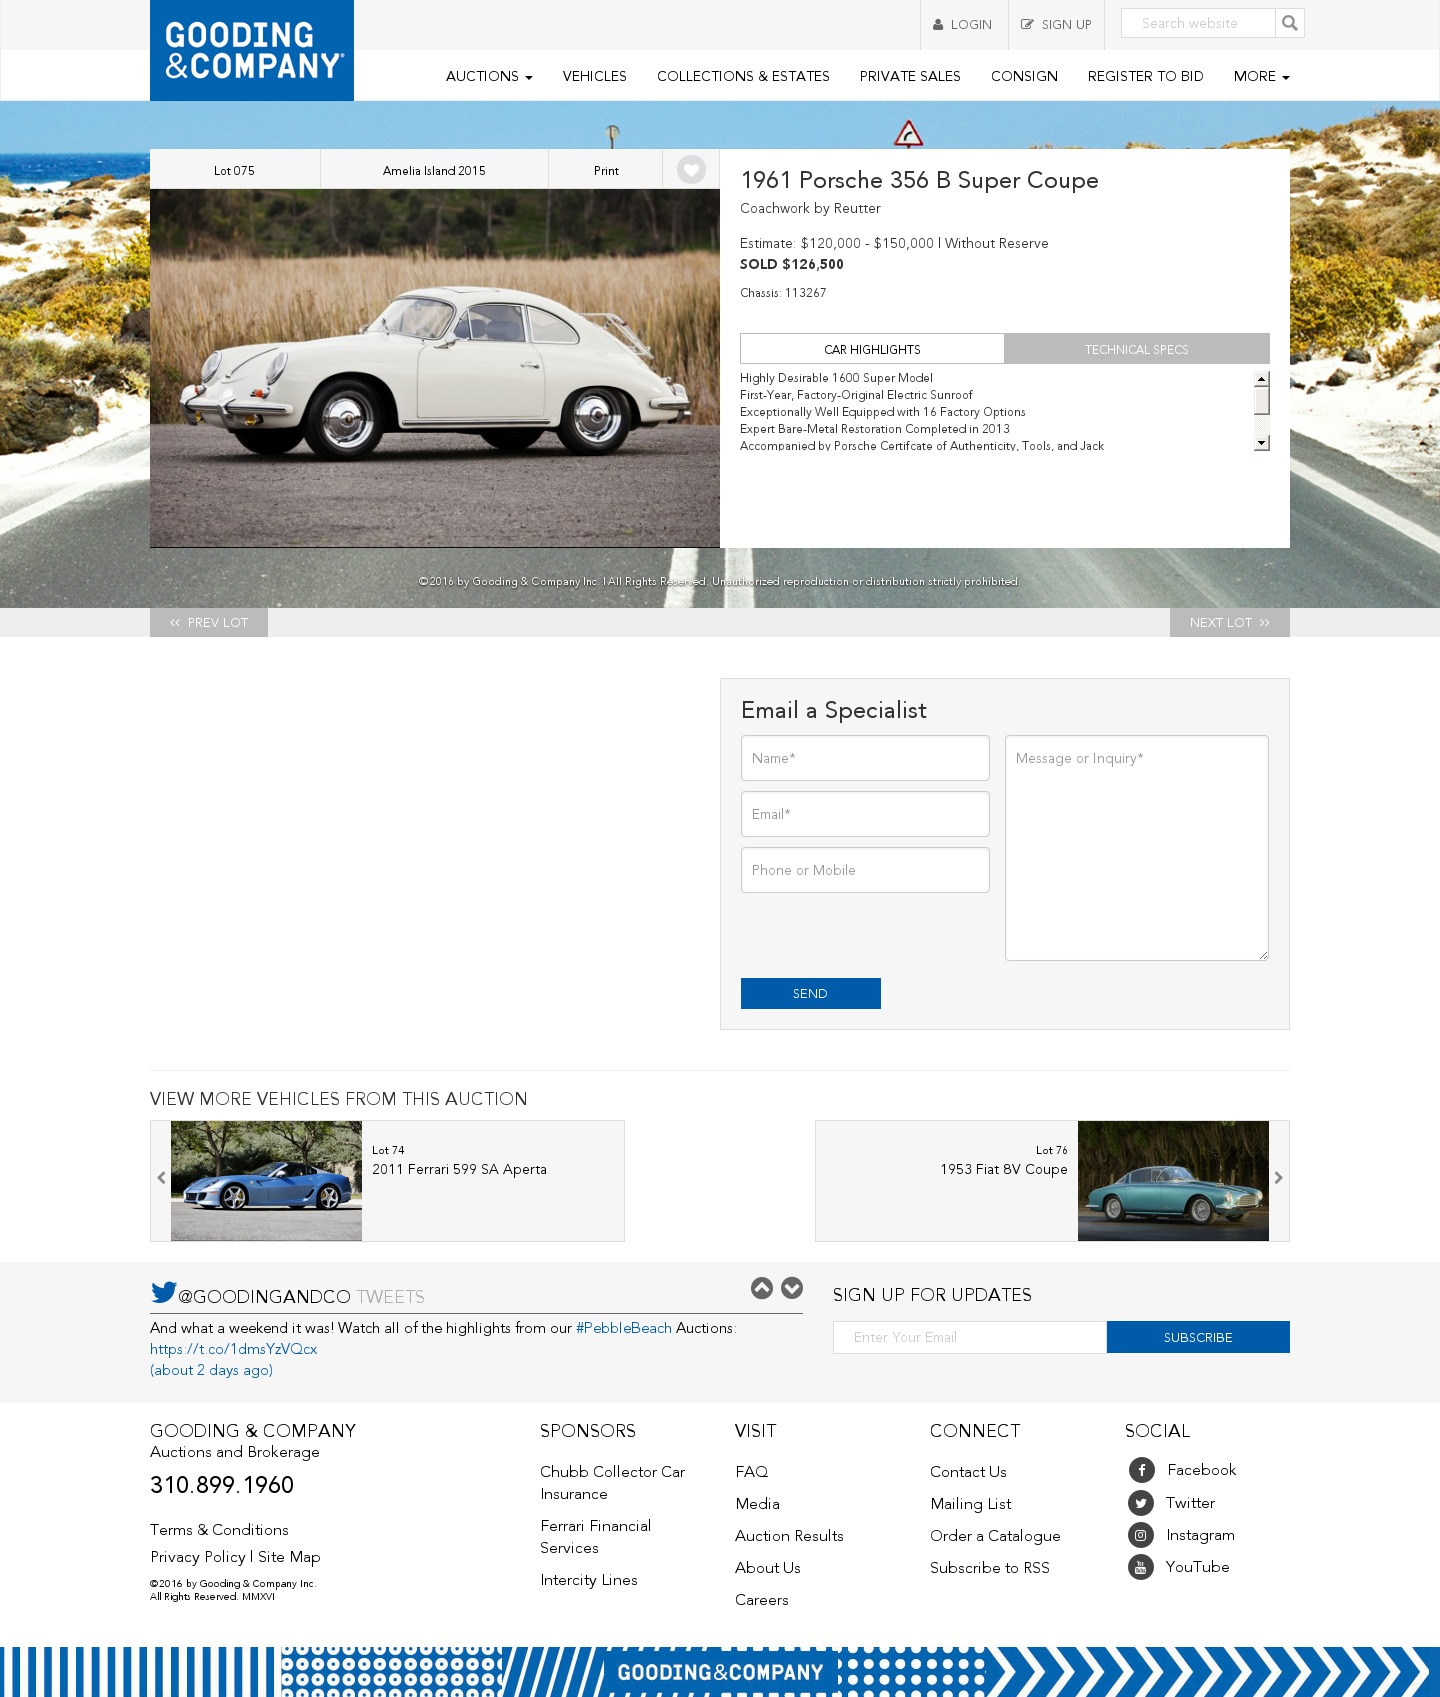
Task: Open Auction Results link
Action: coord(789,1536)
